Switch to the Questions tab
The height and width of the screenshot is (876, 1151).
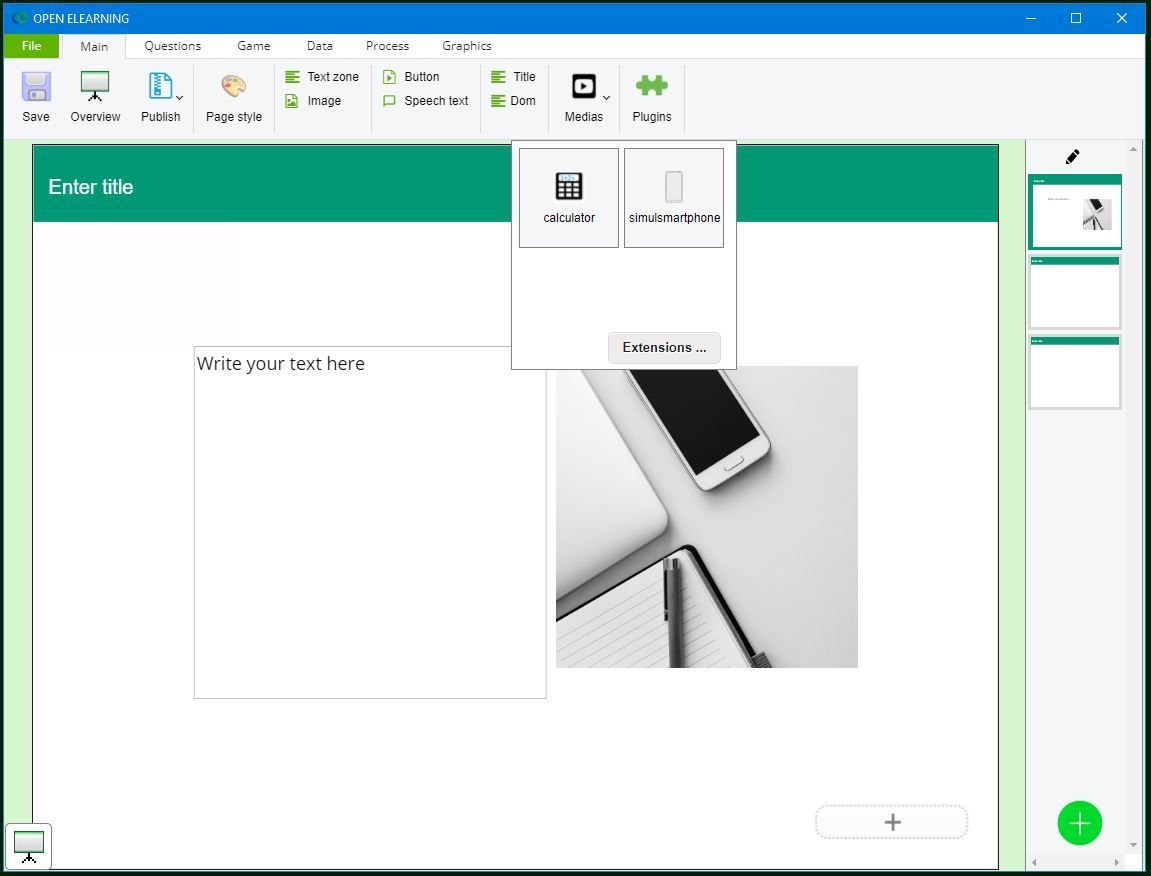[172, 46]
